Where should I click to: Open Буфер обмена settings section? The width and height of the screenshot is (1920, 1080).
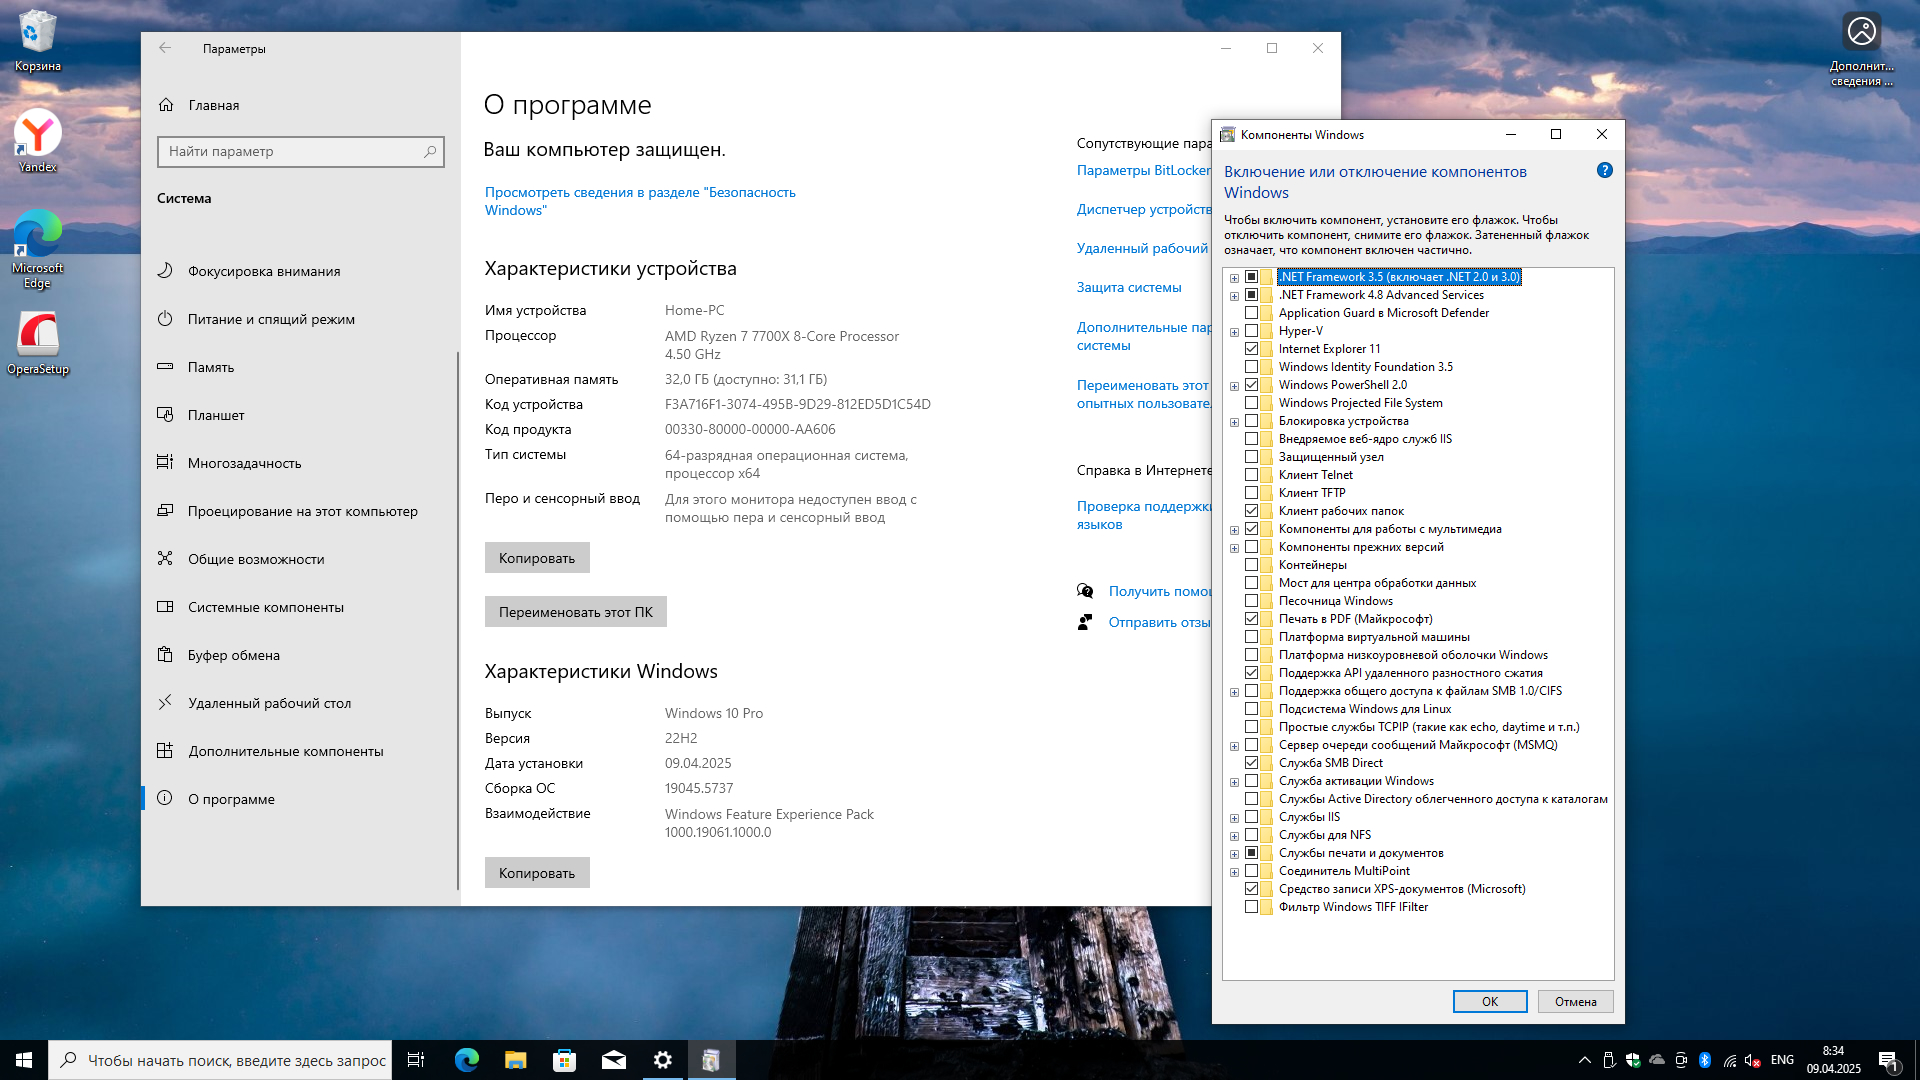233,655
